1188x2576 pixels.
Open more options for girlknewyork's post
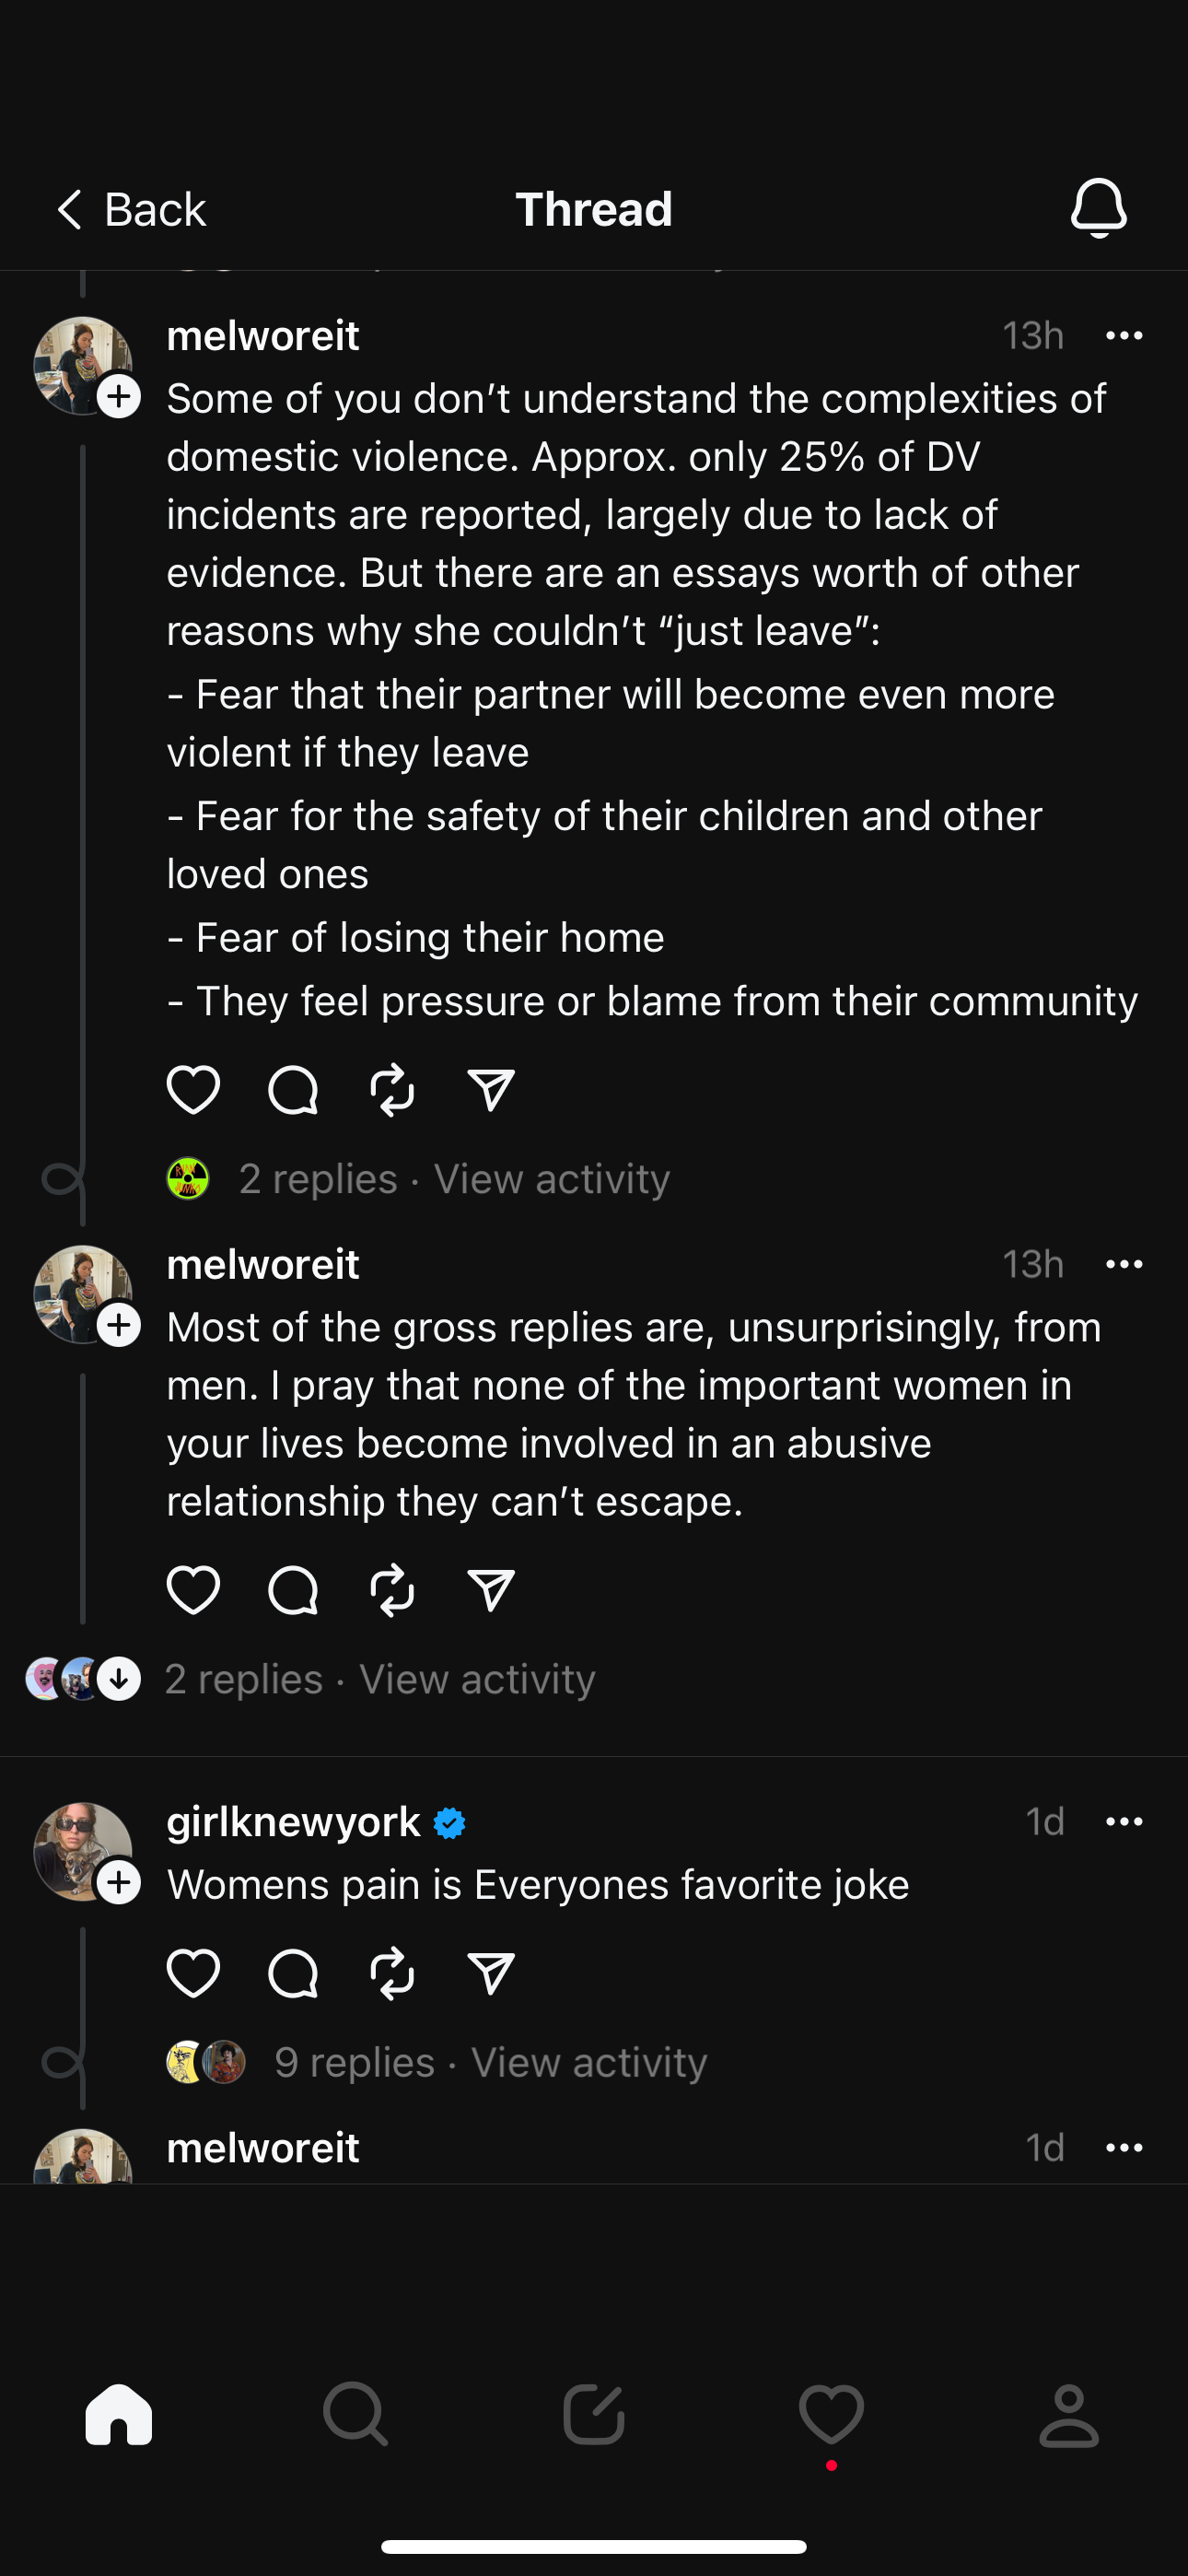coord(1124,1821)
